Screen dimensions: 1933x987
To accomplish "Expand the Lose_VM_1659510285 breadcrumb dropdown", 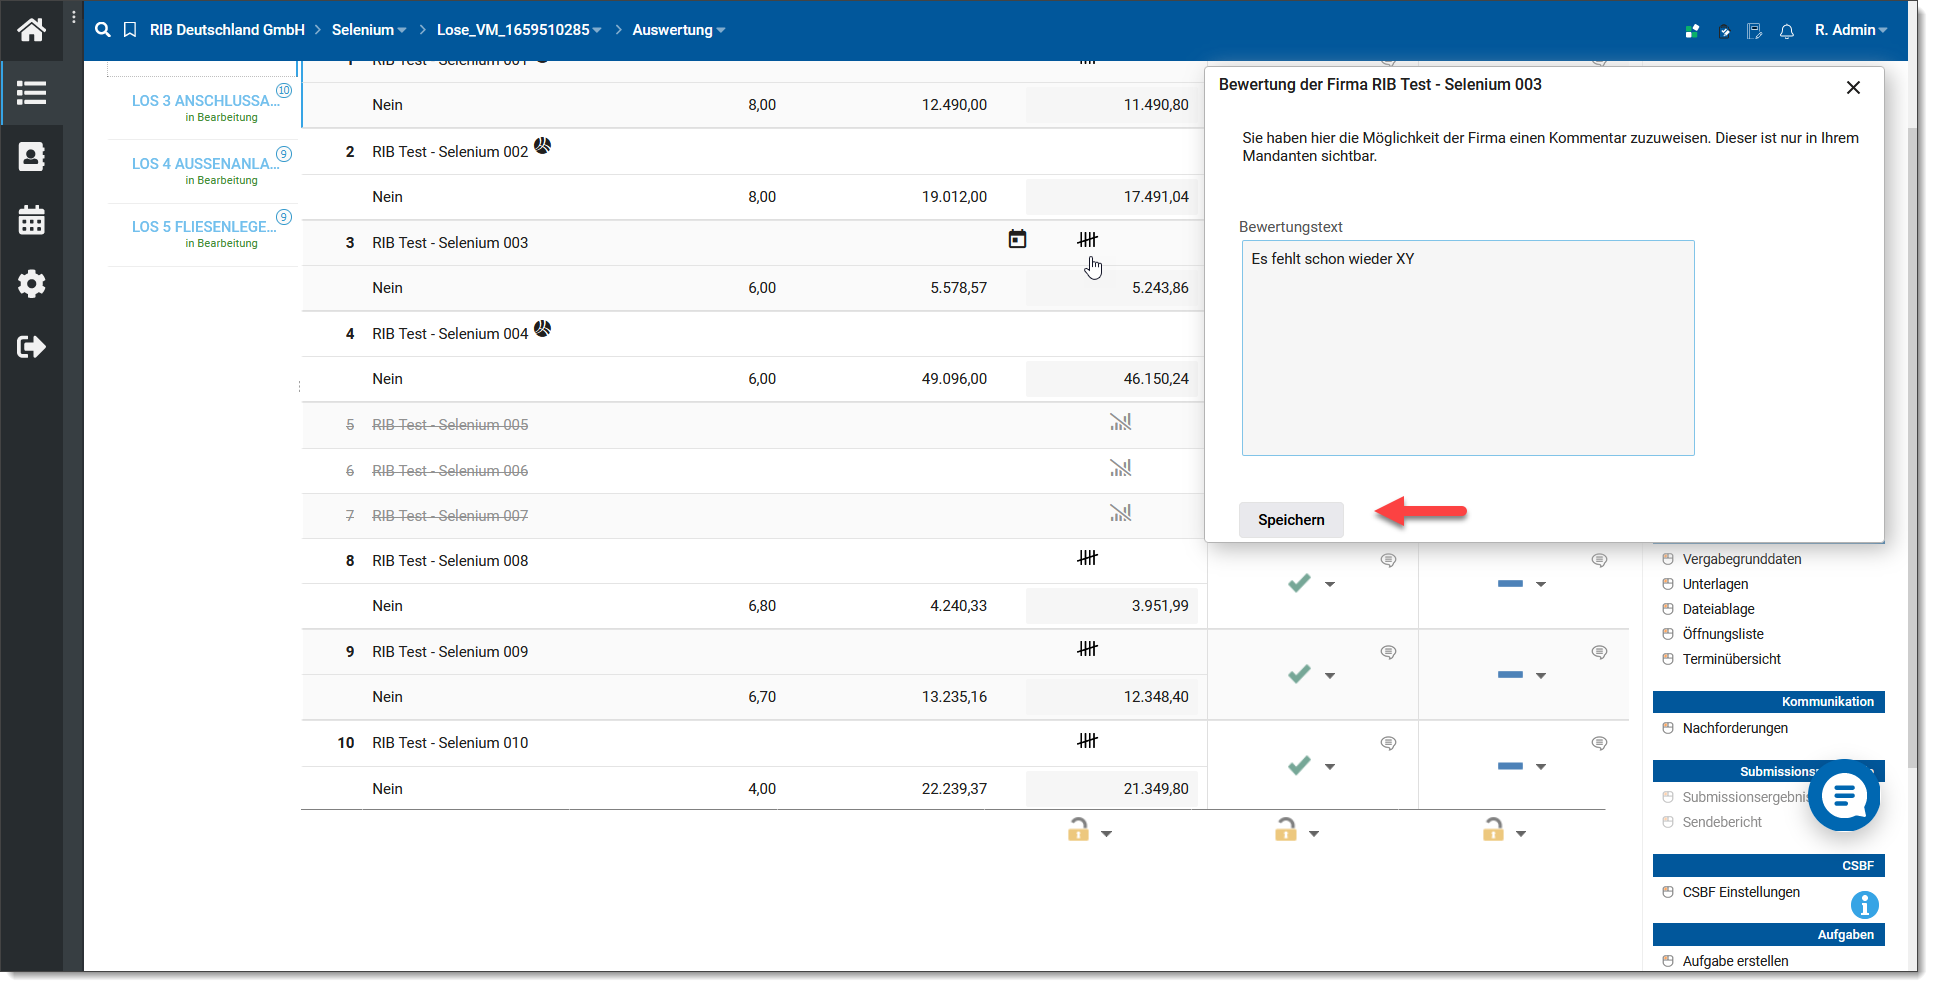I will point(597,31).
